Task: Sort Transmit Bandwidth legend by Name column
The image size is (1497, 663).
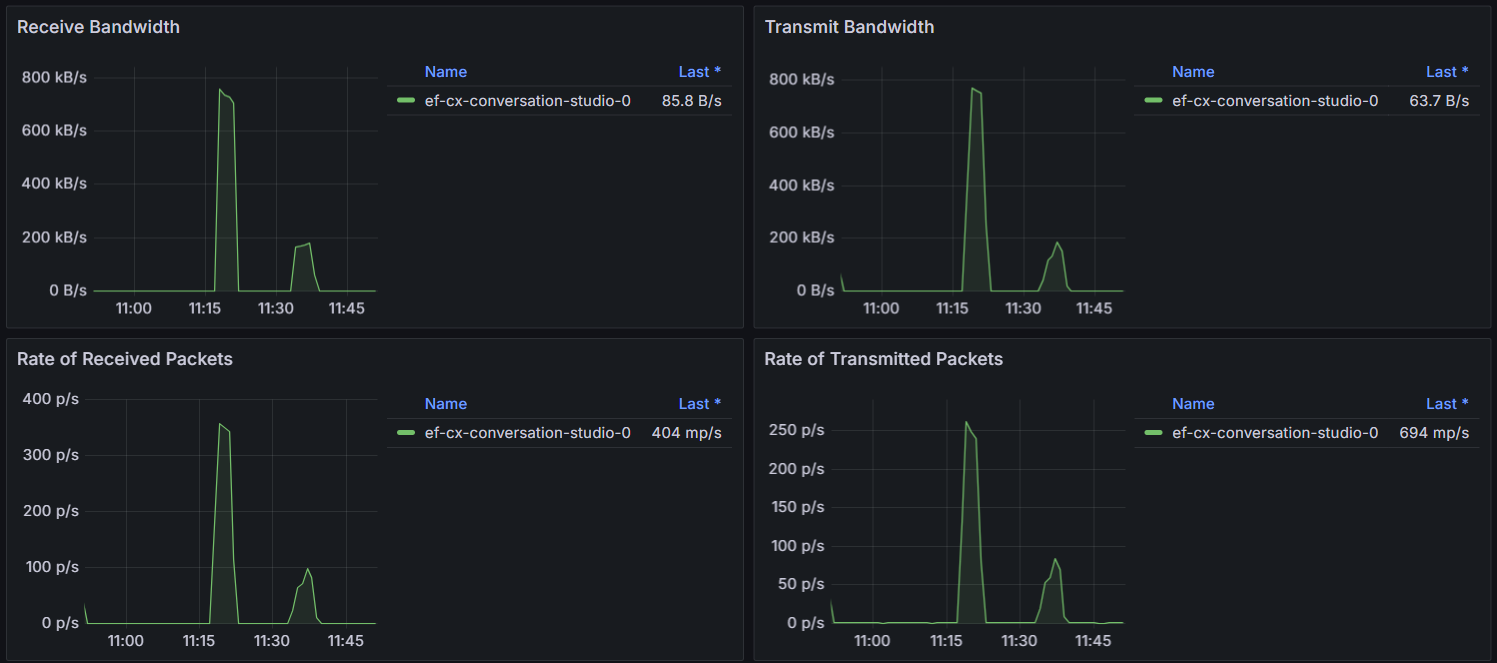Action: coord(1193,72)
